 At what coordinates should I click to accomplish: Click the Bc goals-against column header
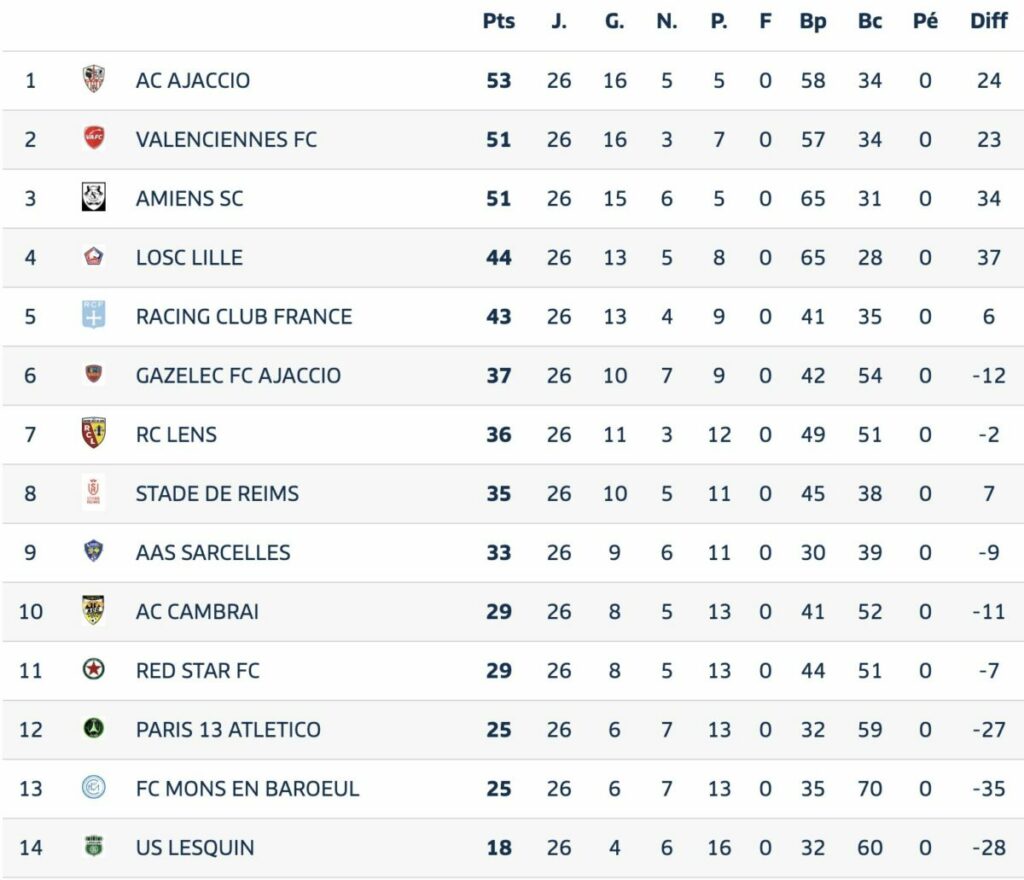click(x=870, y=21)
